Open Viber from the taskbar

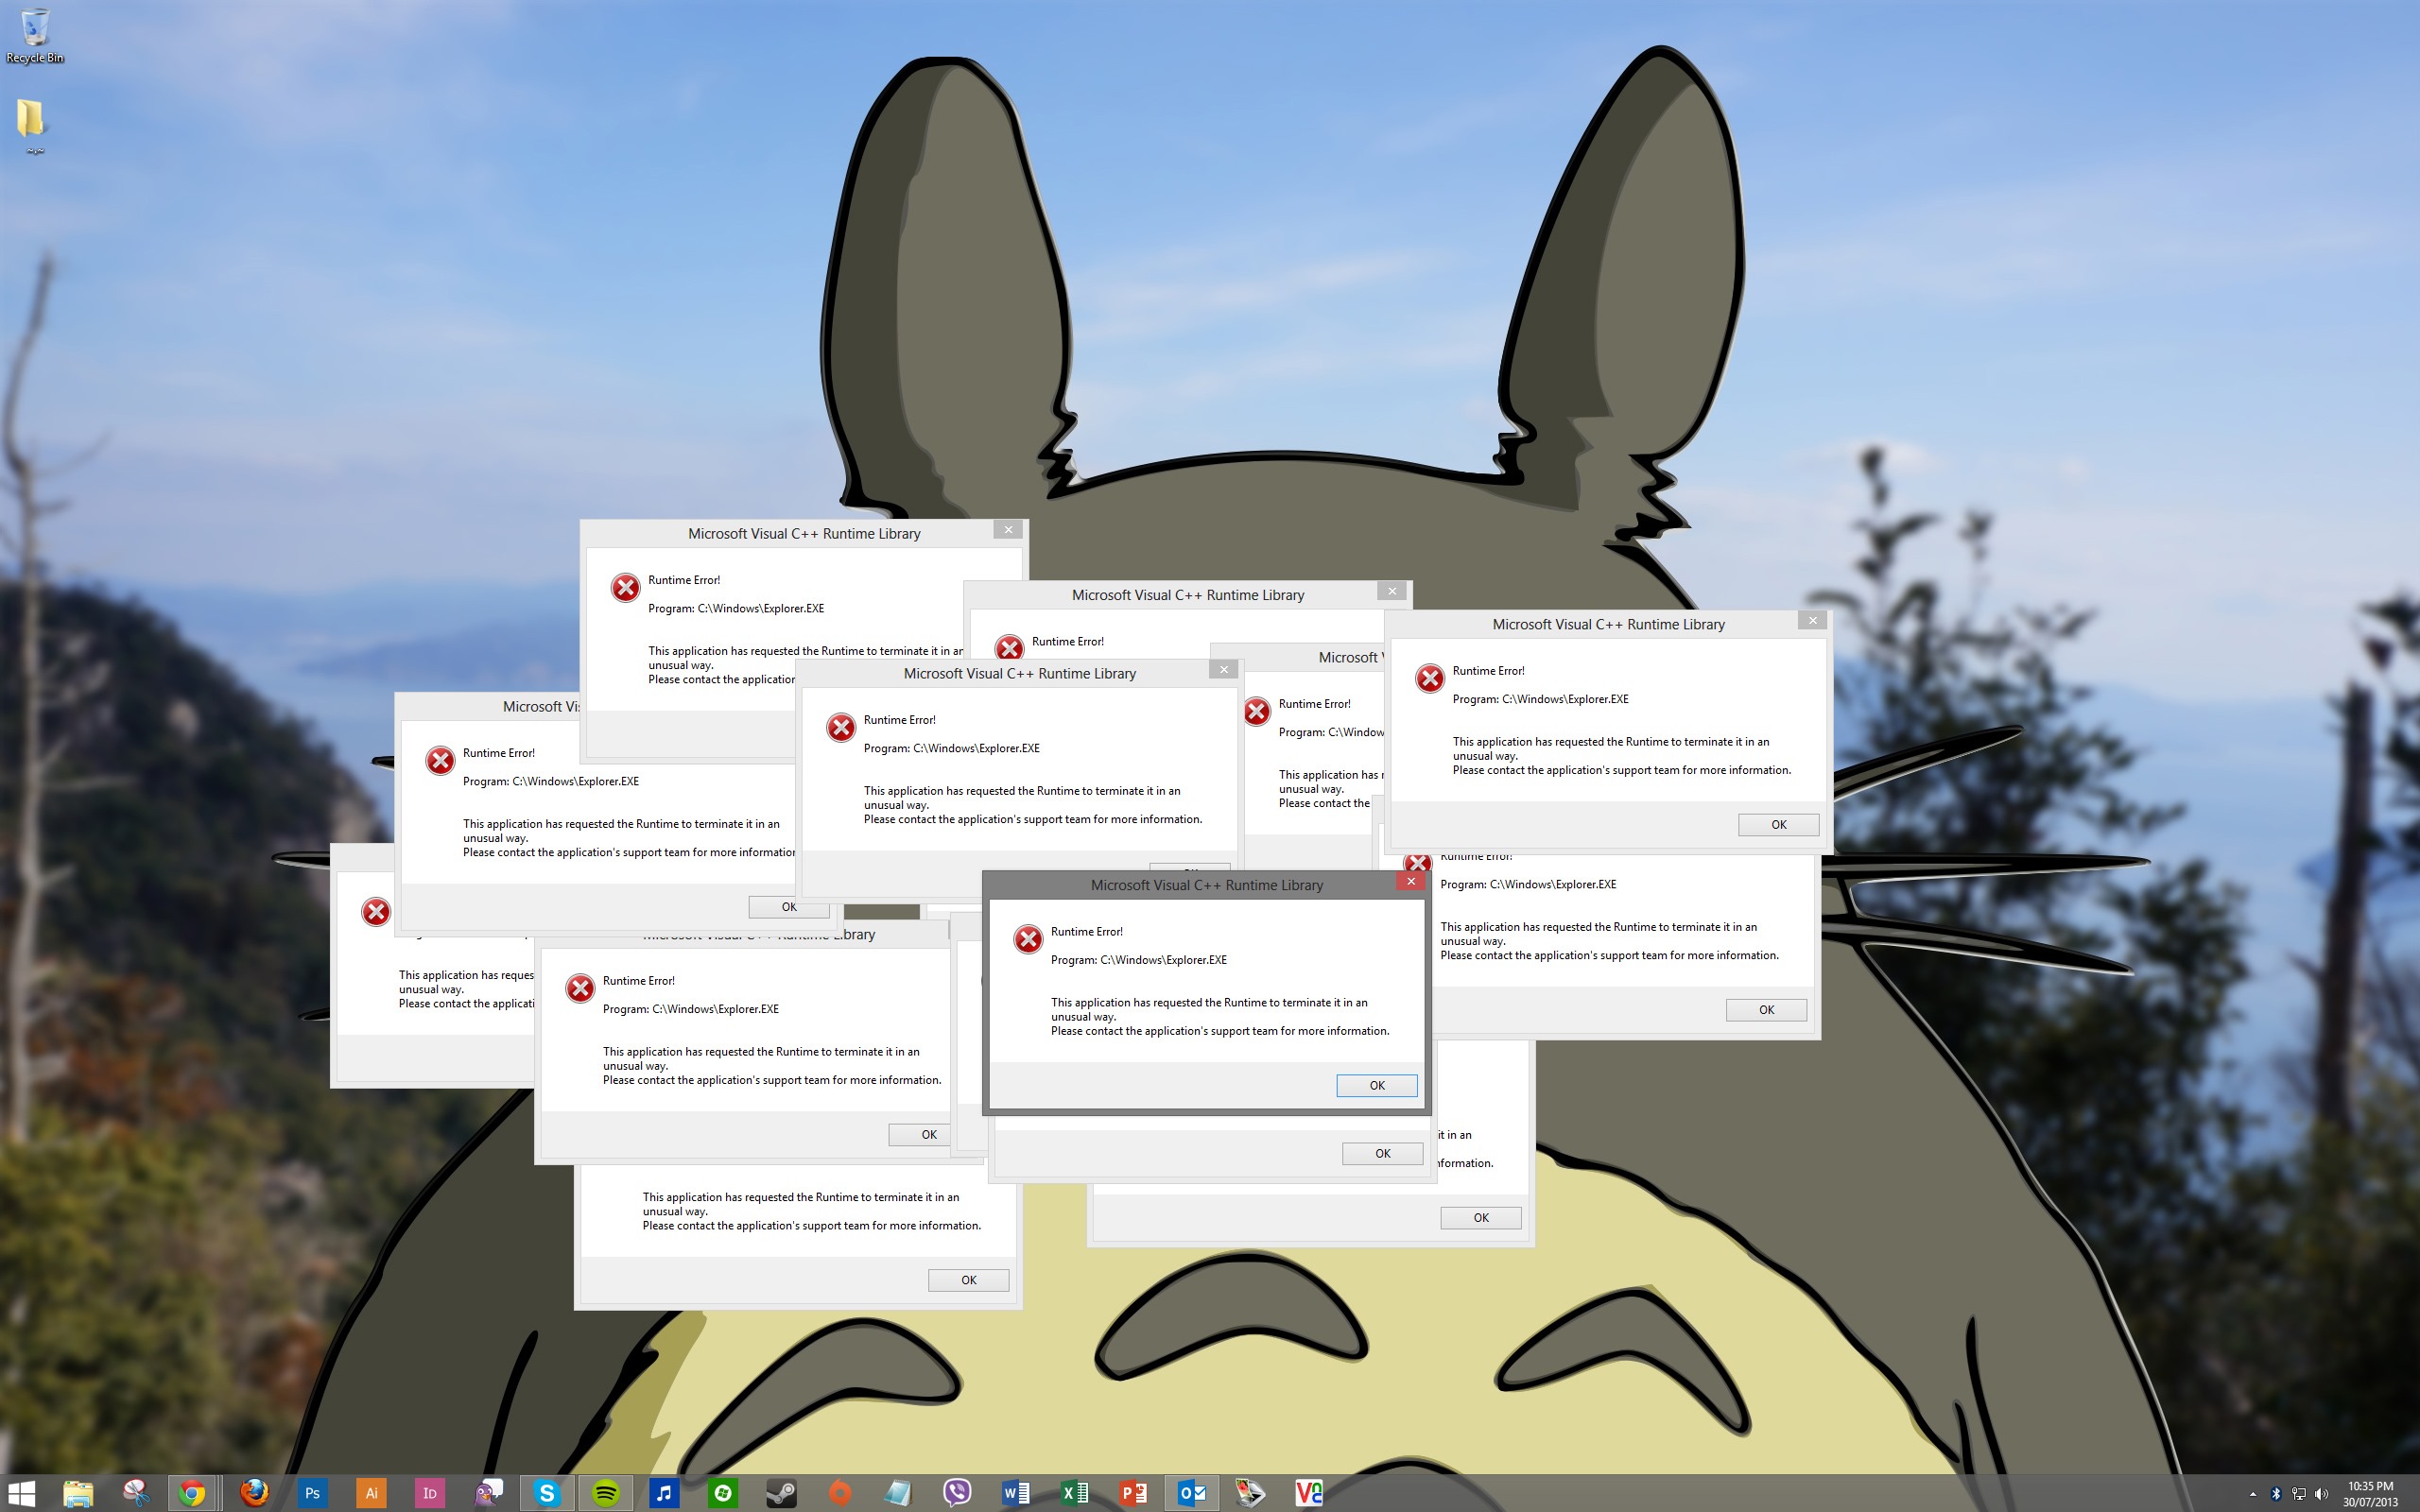[x=957, y=1494]
